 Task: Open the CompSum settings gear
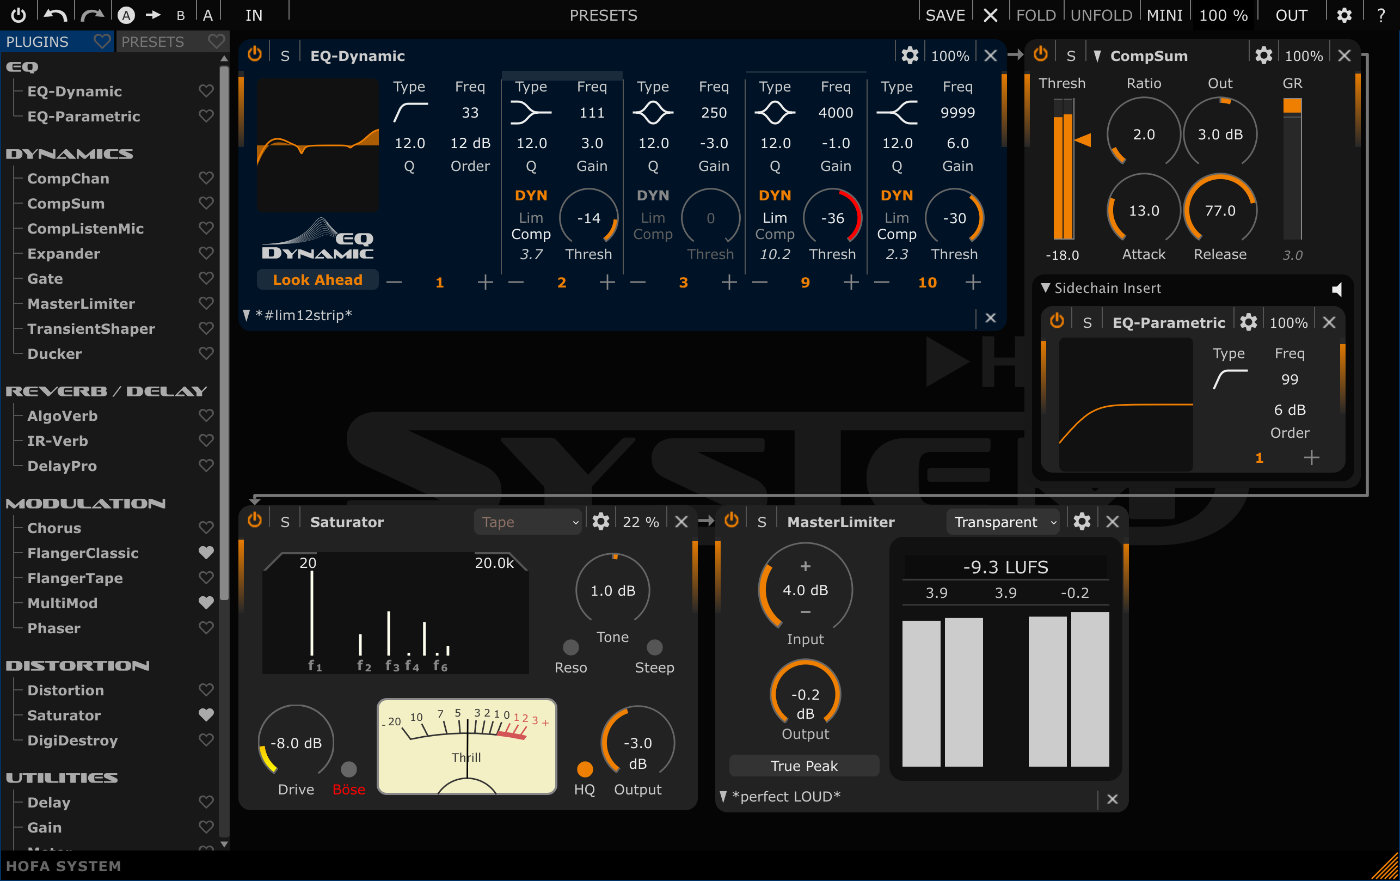point(1263,55)
